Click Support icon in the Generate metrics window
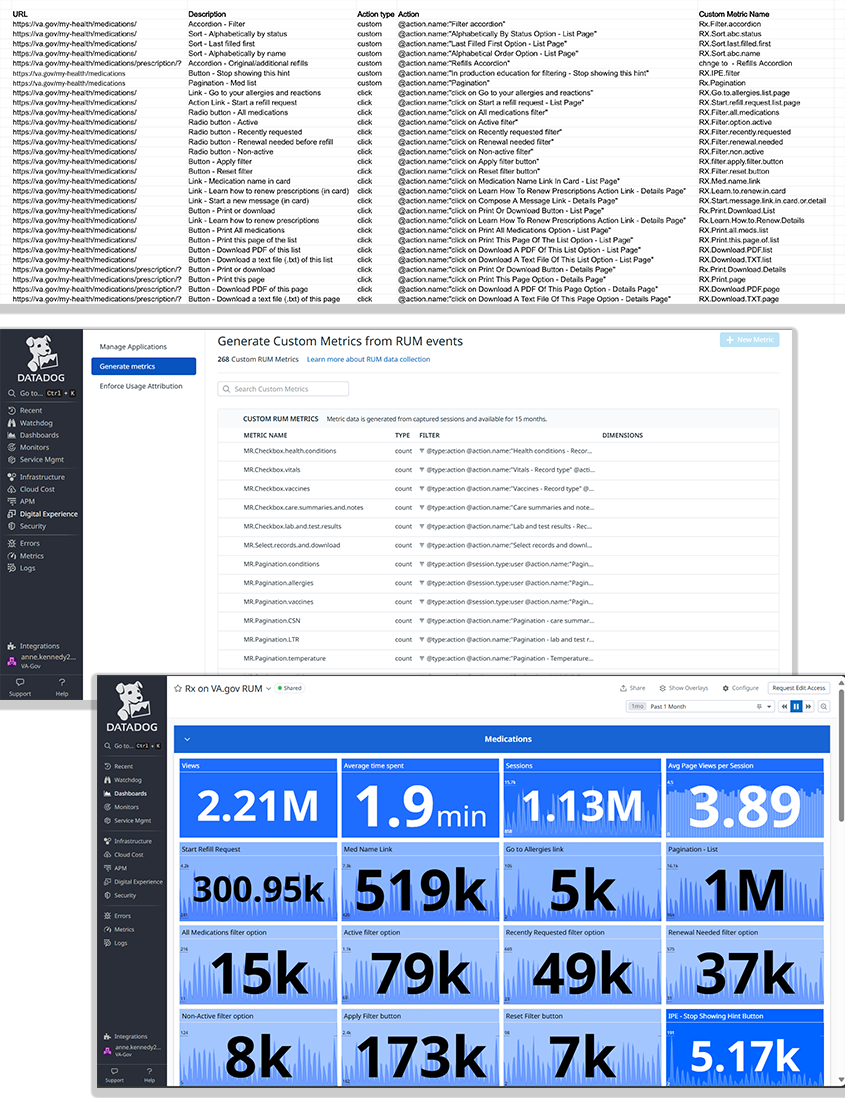 (x=20, y=682)
